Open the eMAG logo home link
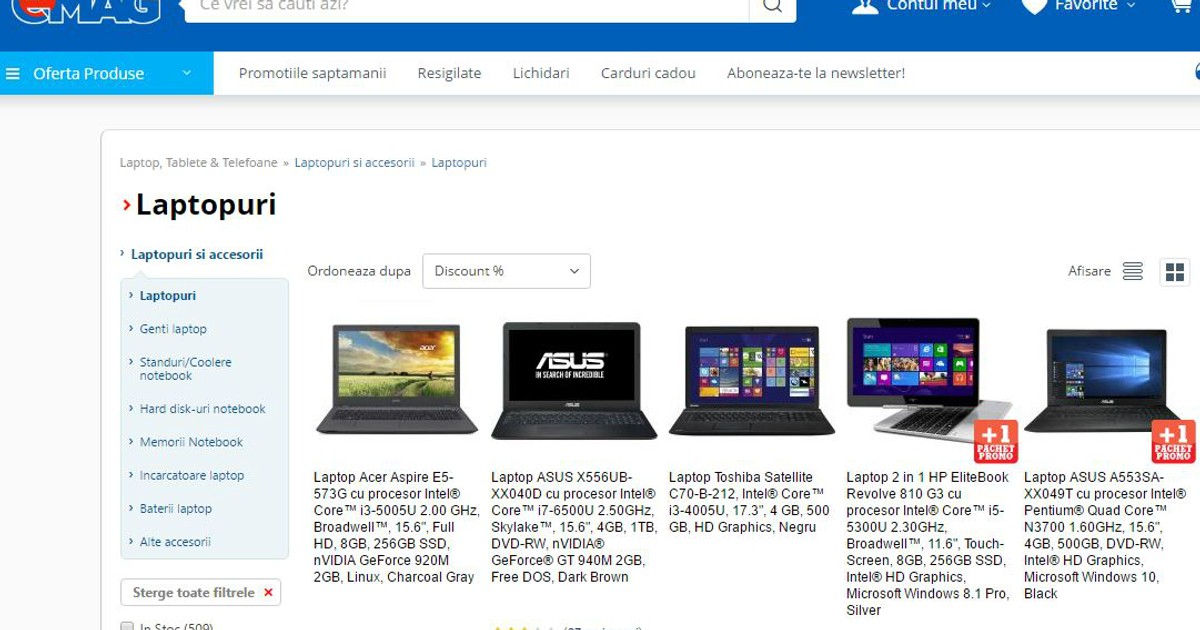1200x630 pixels. 86,10
